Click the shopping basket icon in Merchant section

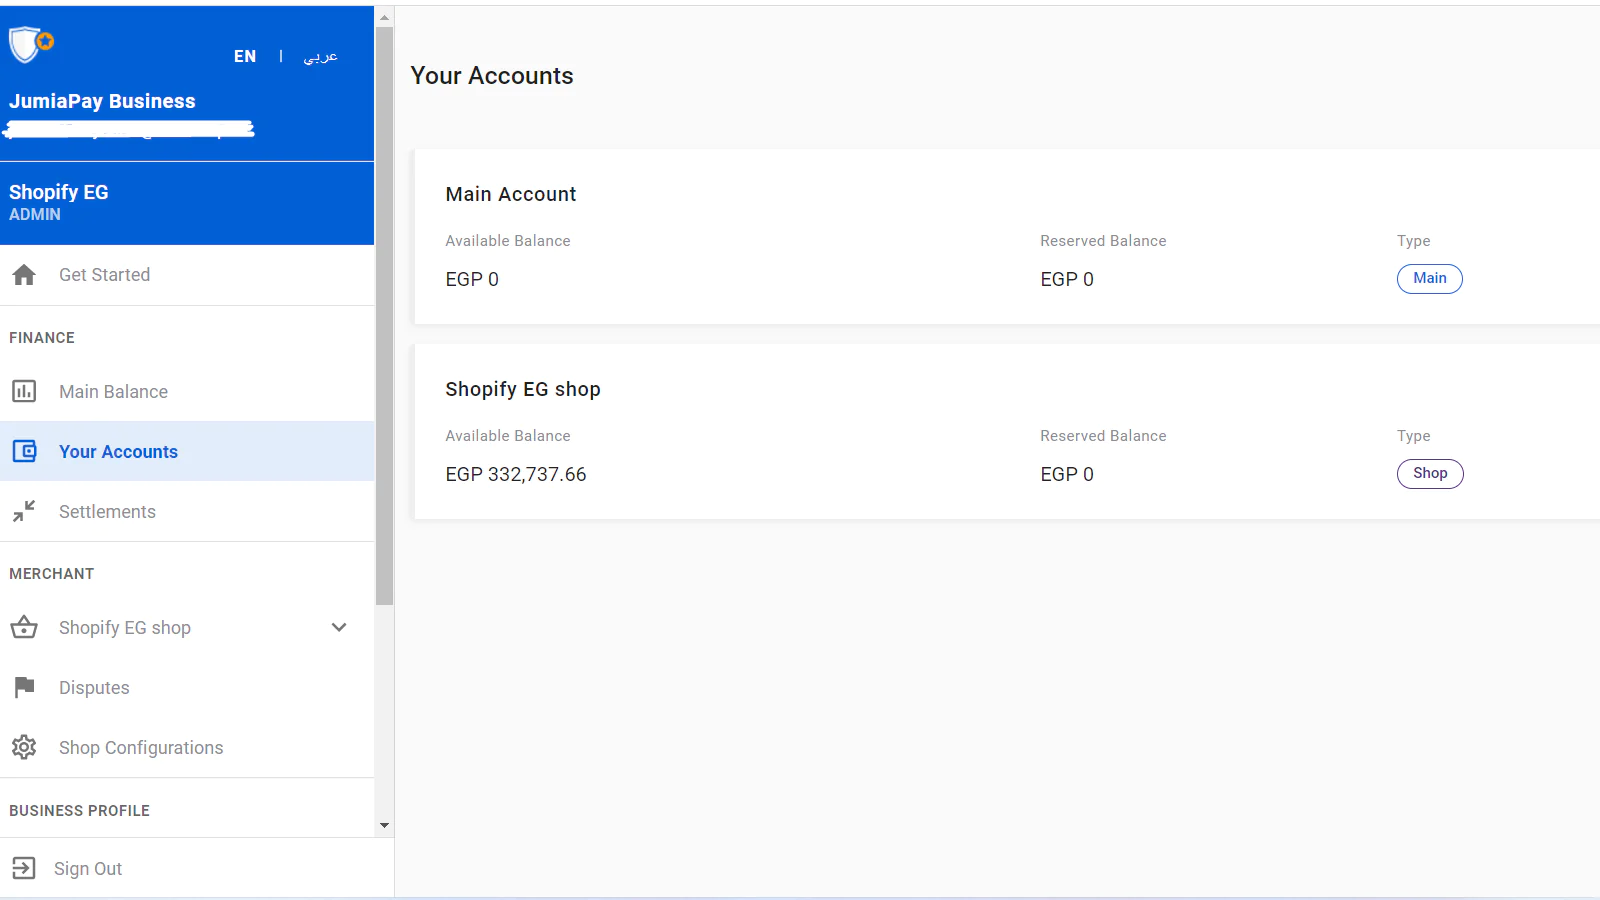(24, 627)
